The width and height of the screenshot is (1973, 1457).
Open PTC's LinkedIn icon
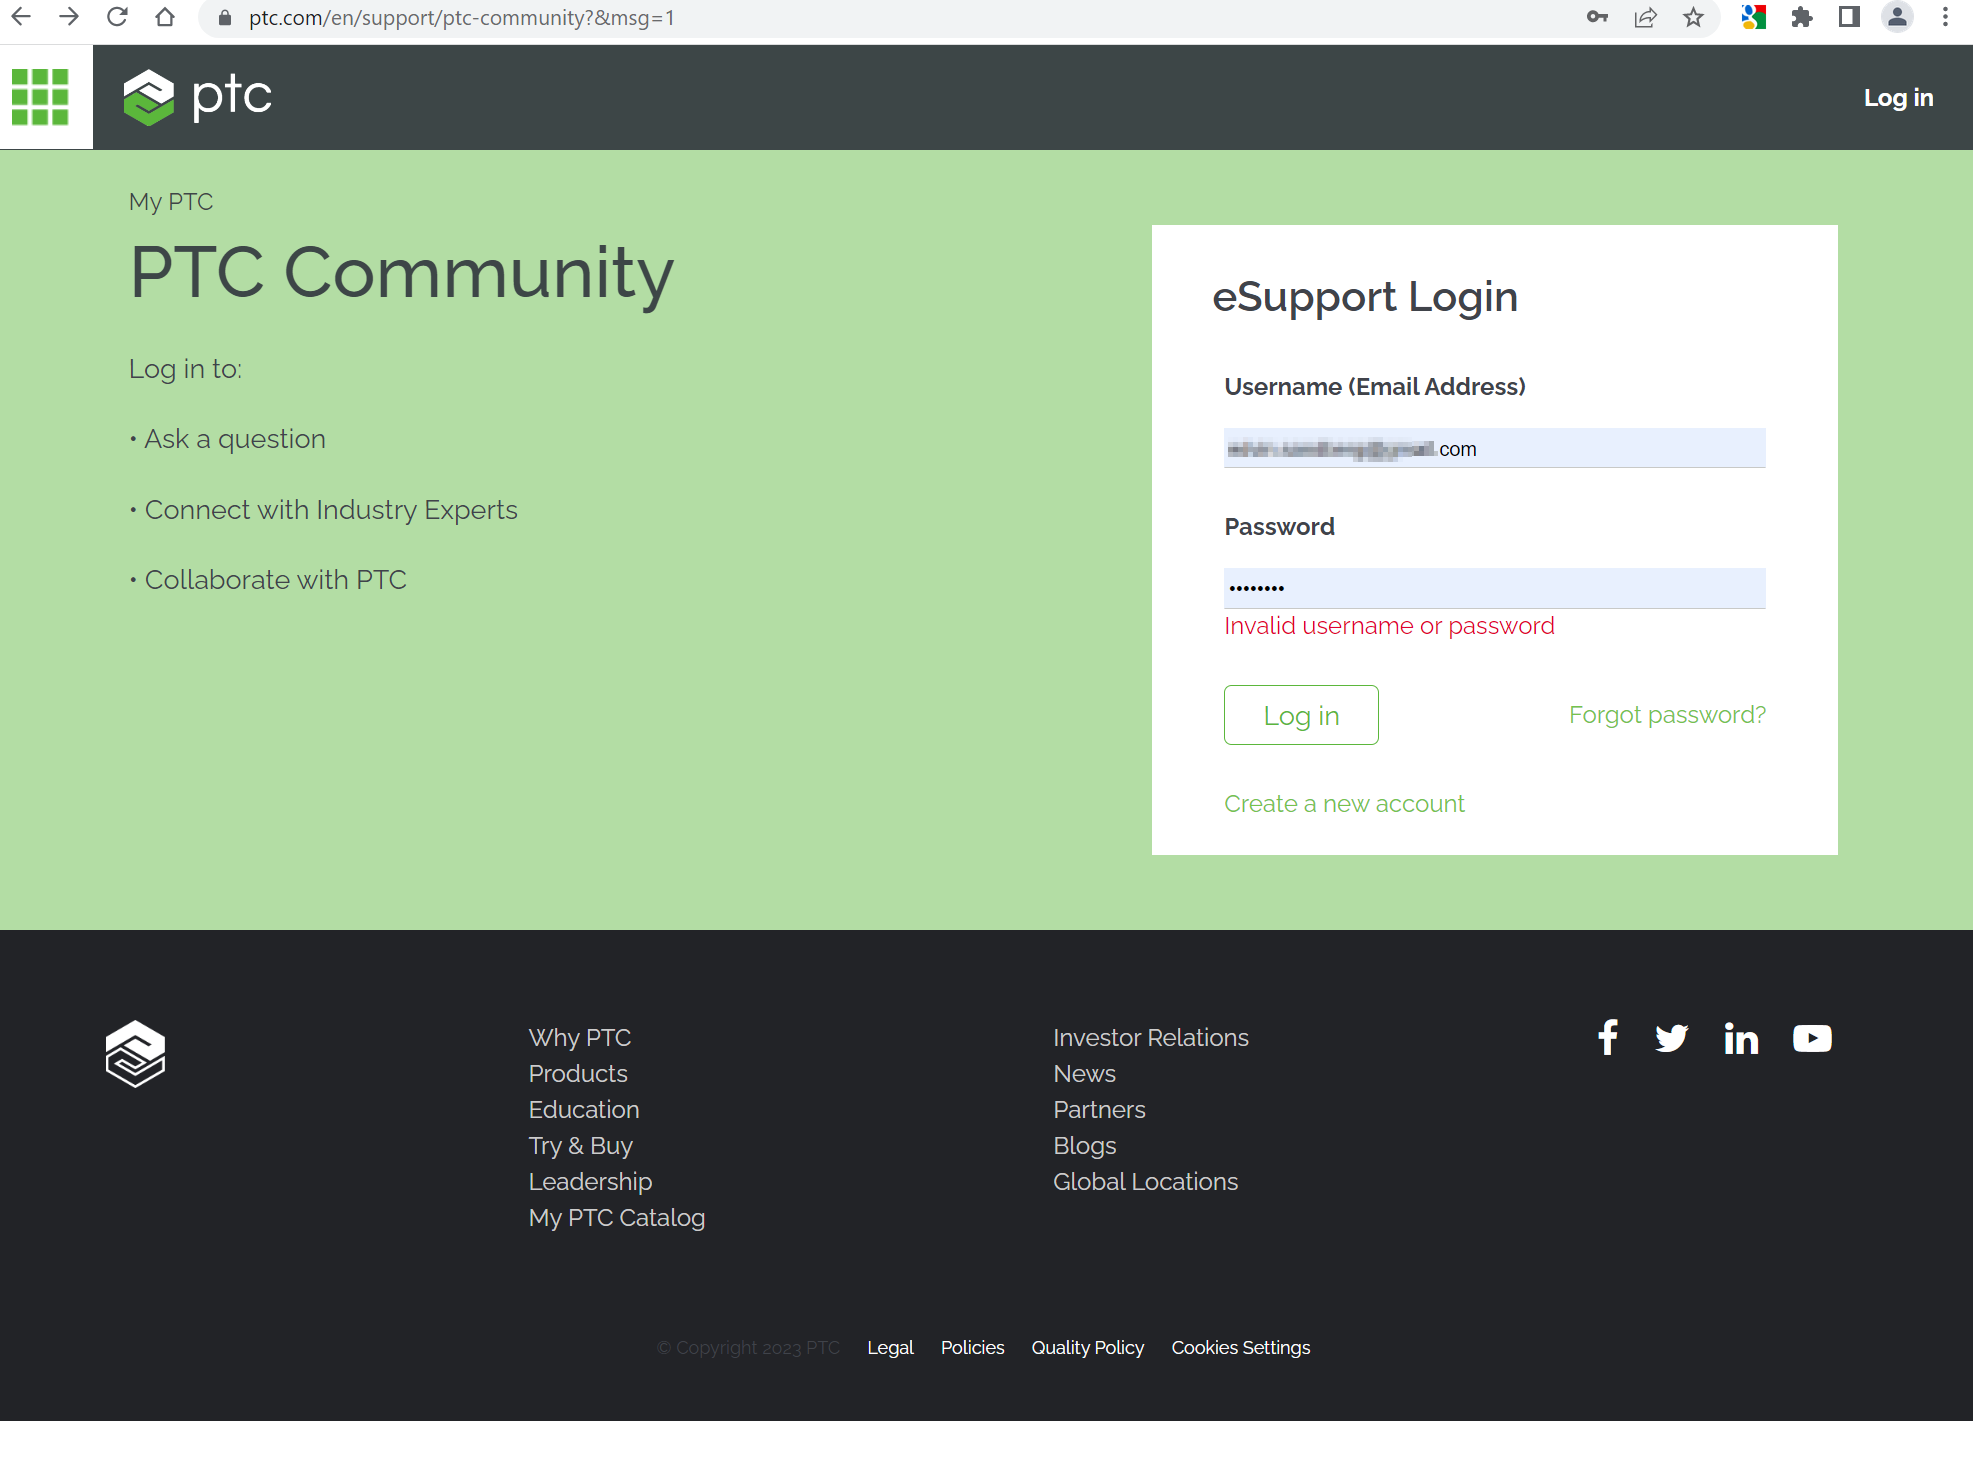[x=1741, y=1038]
